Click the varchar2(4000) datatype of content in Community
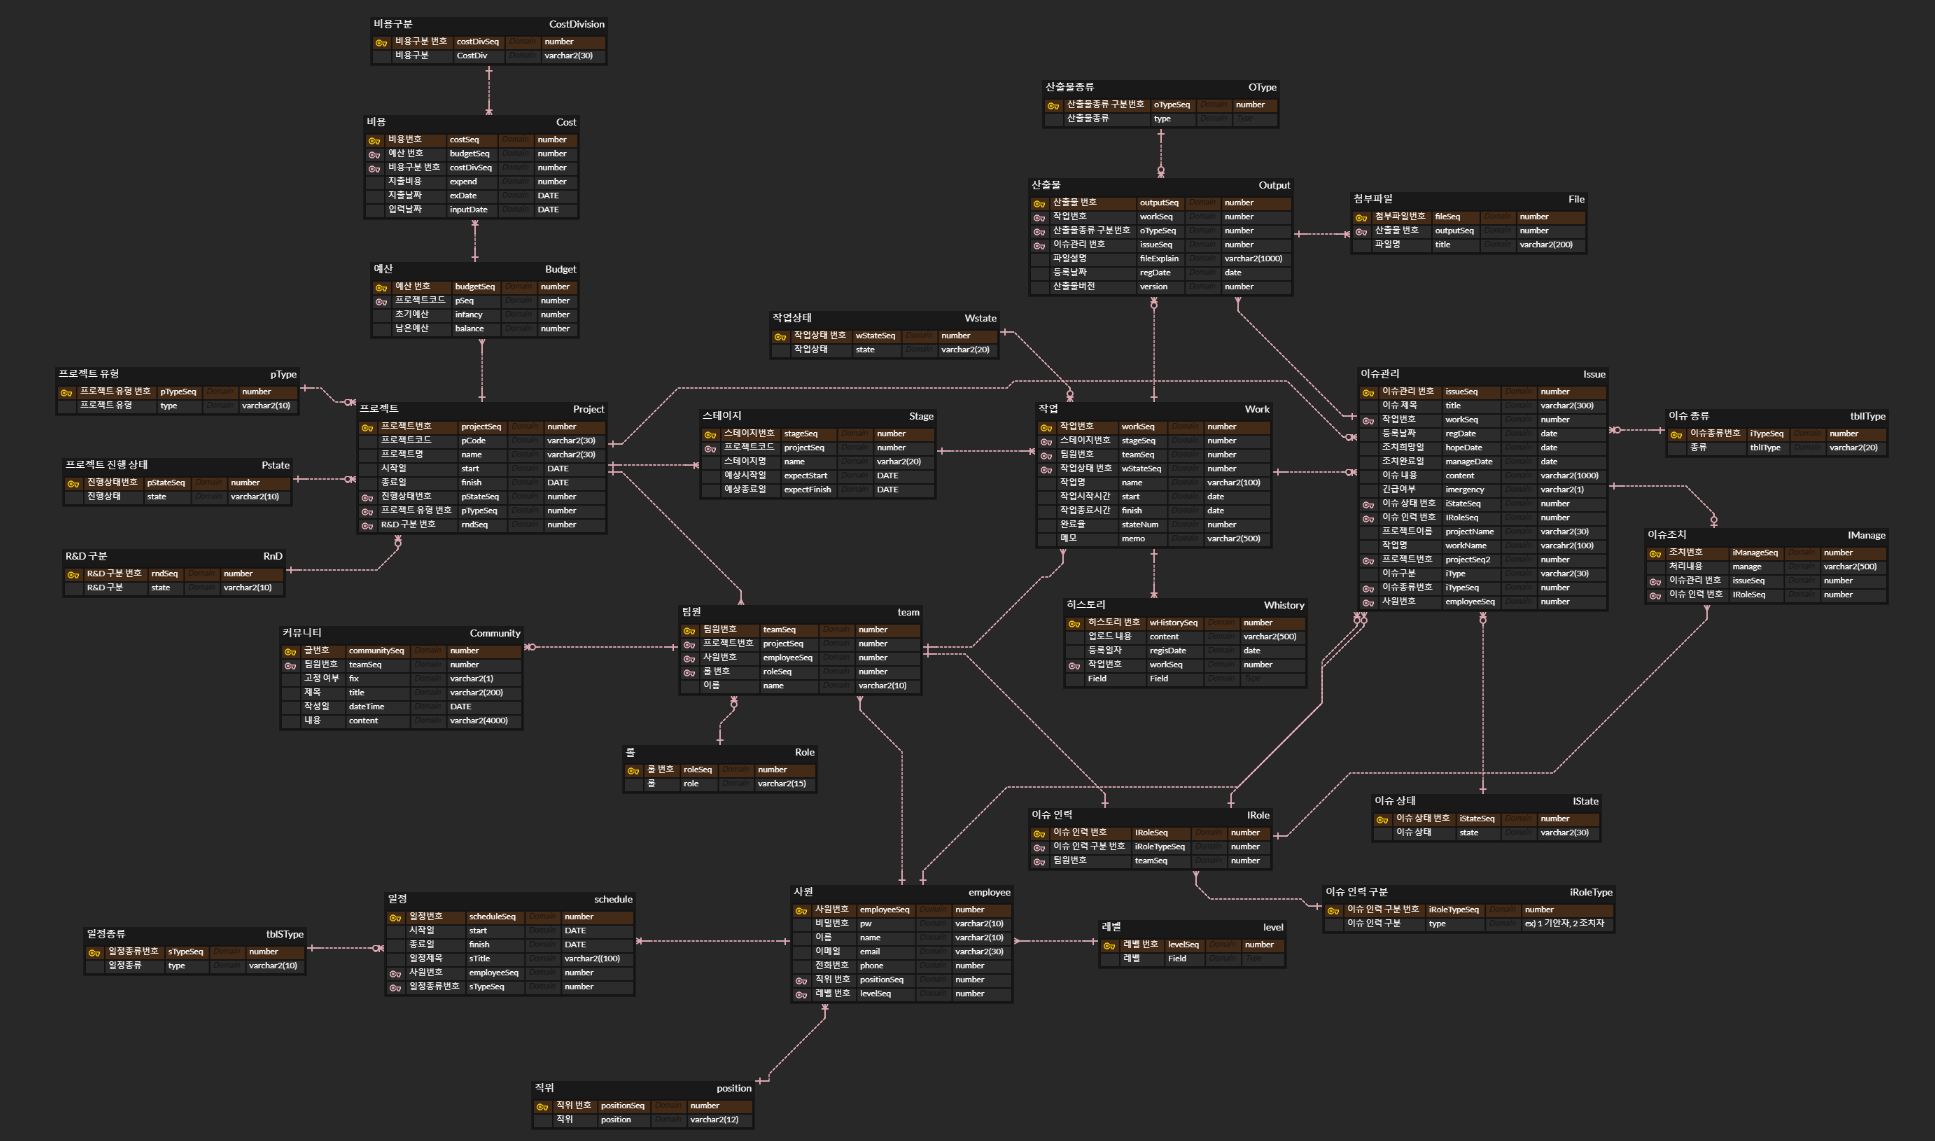This screenshot has height=1141, width=1935. [478, 721]
